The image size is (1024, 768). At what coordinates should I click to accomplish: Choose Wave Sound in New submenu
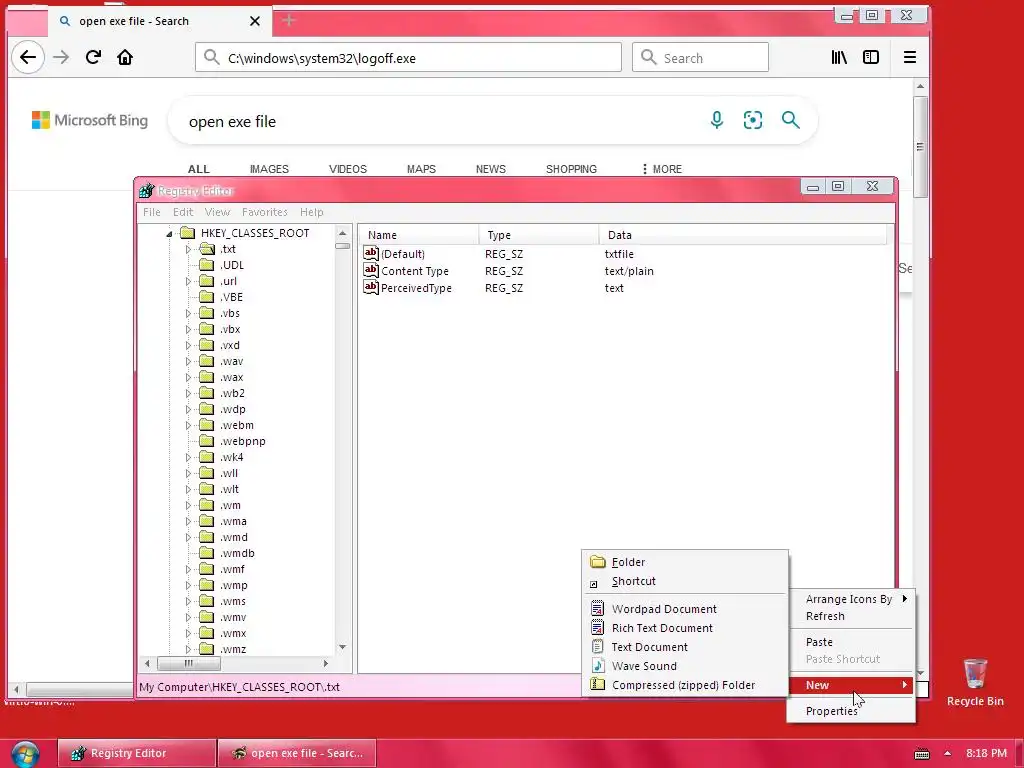coord(684,665)
